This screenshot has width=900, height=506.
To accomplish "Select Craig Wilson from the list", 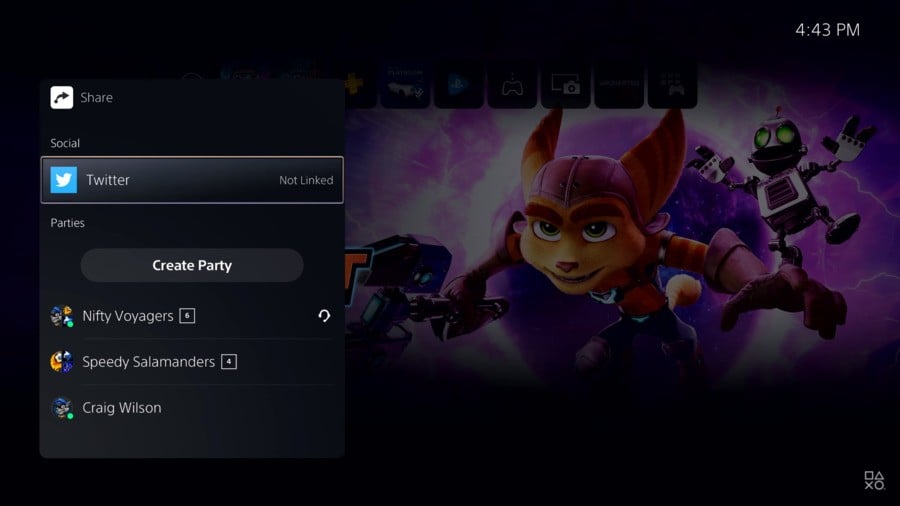I will [192, 408].
